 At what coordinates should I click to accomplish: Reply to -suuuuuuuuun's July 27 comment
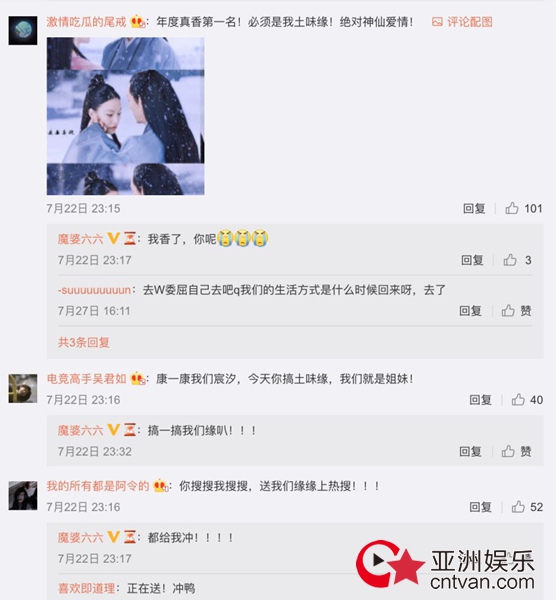(470, 311)
